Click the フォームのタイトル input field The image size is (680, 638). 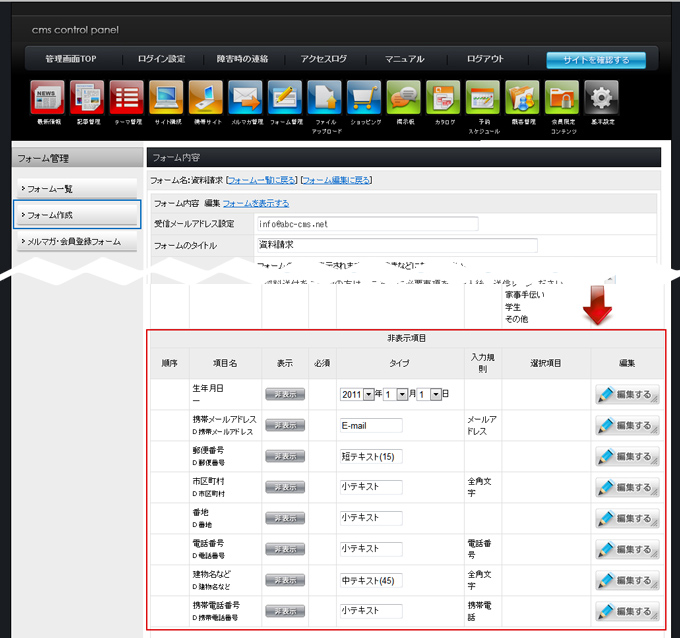click(x=397, y=245)
